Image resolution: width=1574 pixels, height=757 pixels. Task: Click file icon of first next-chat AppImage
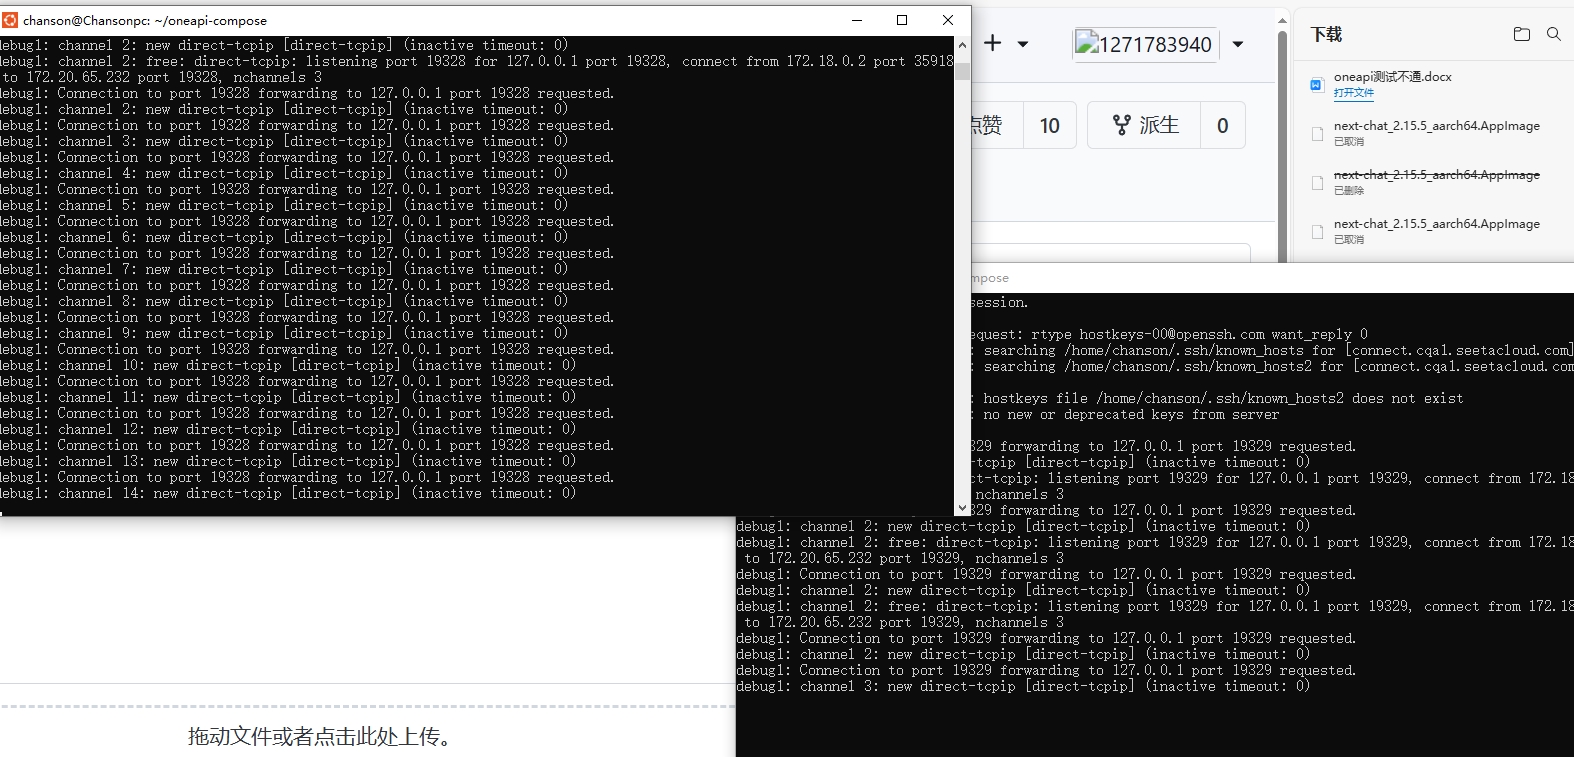(1317, 133)
